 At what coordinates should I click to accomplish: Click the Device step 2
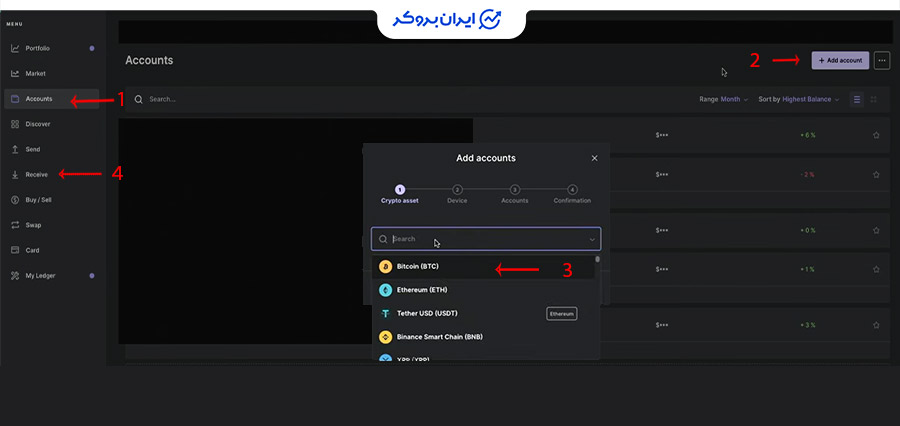coord(457,194)
